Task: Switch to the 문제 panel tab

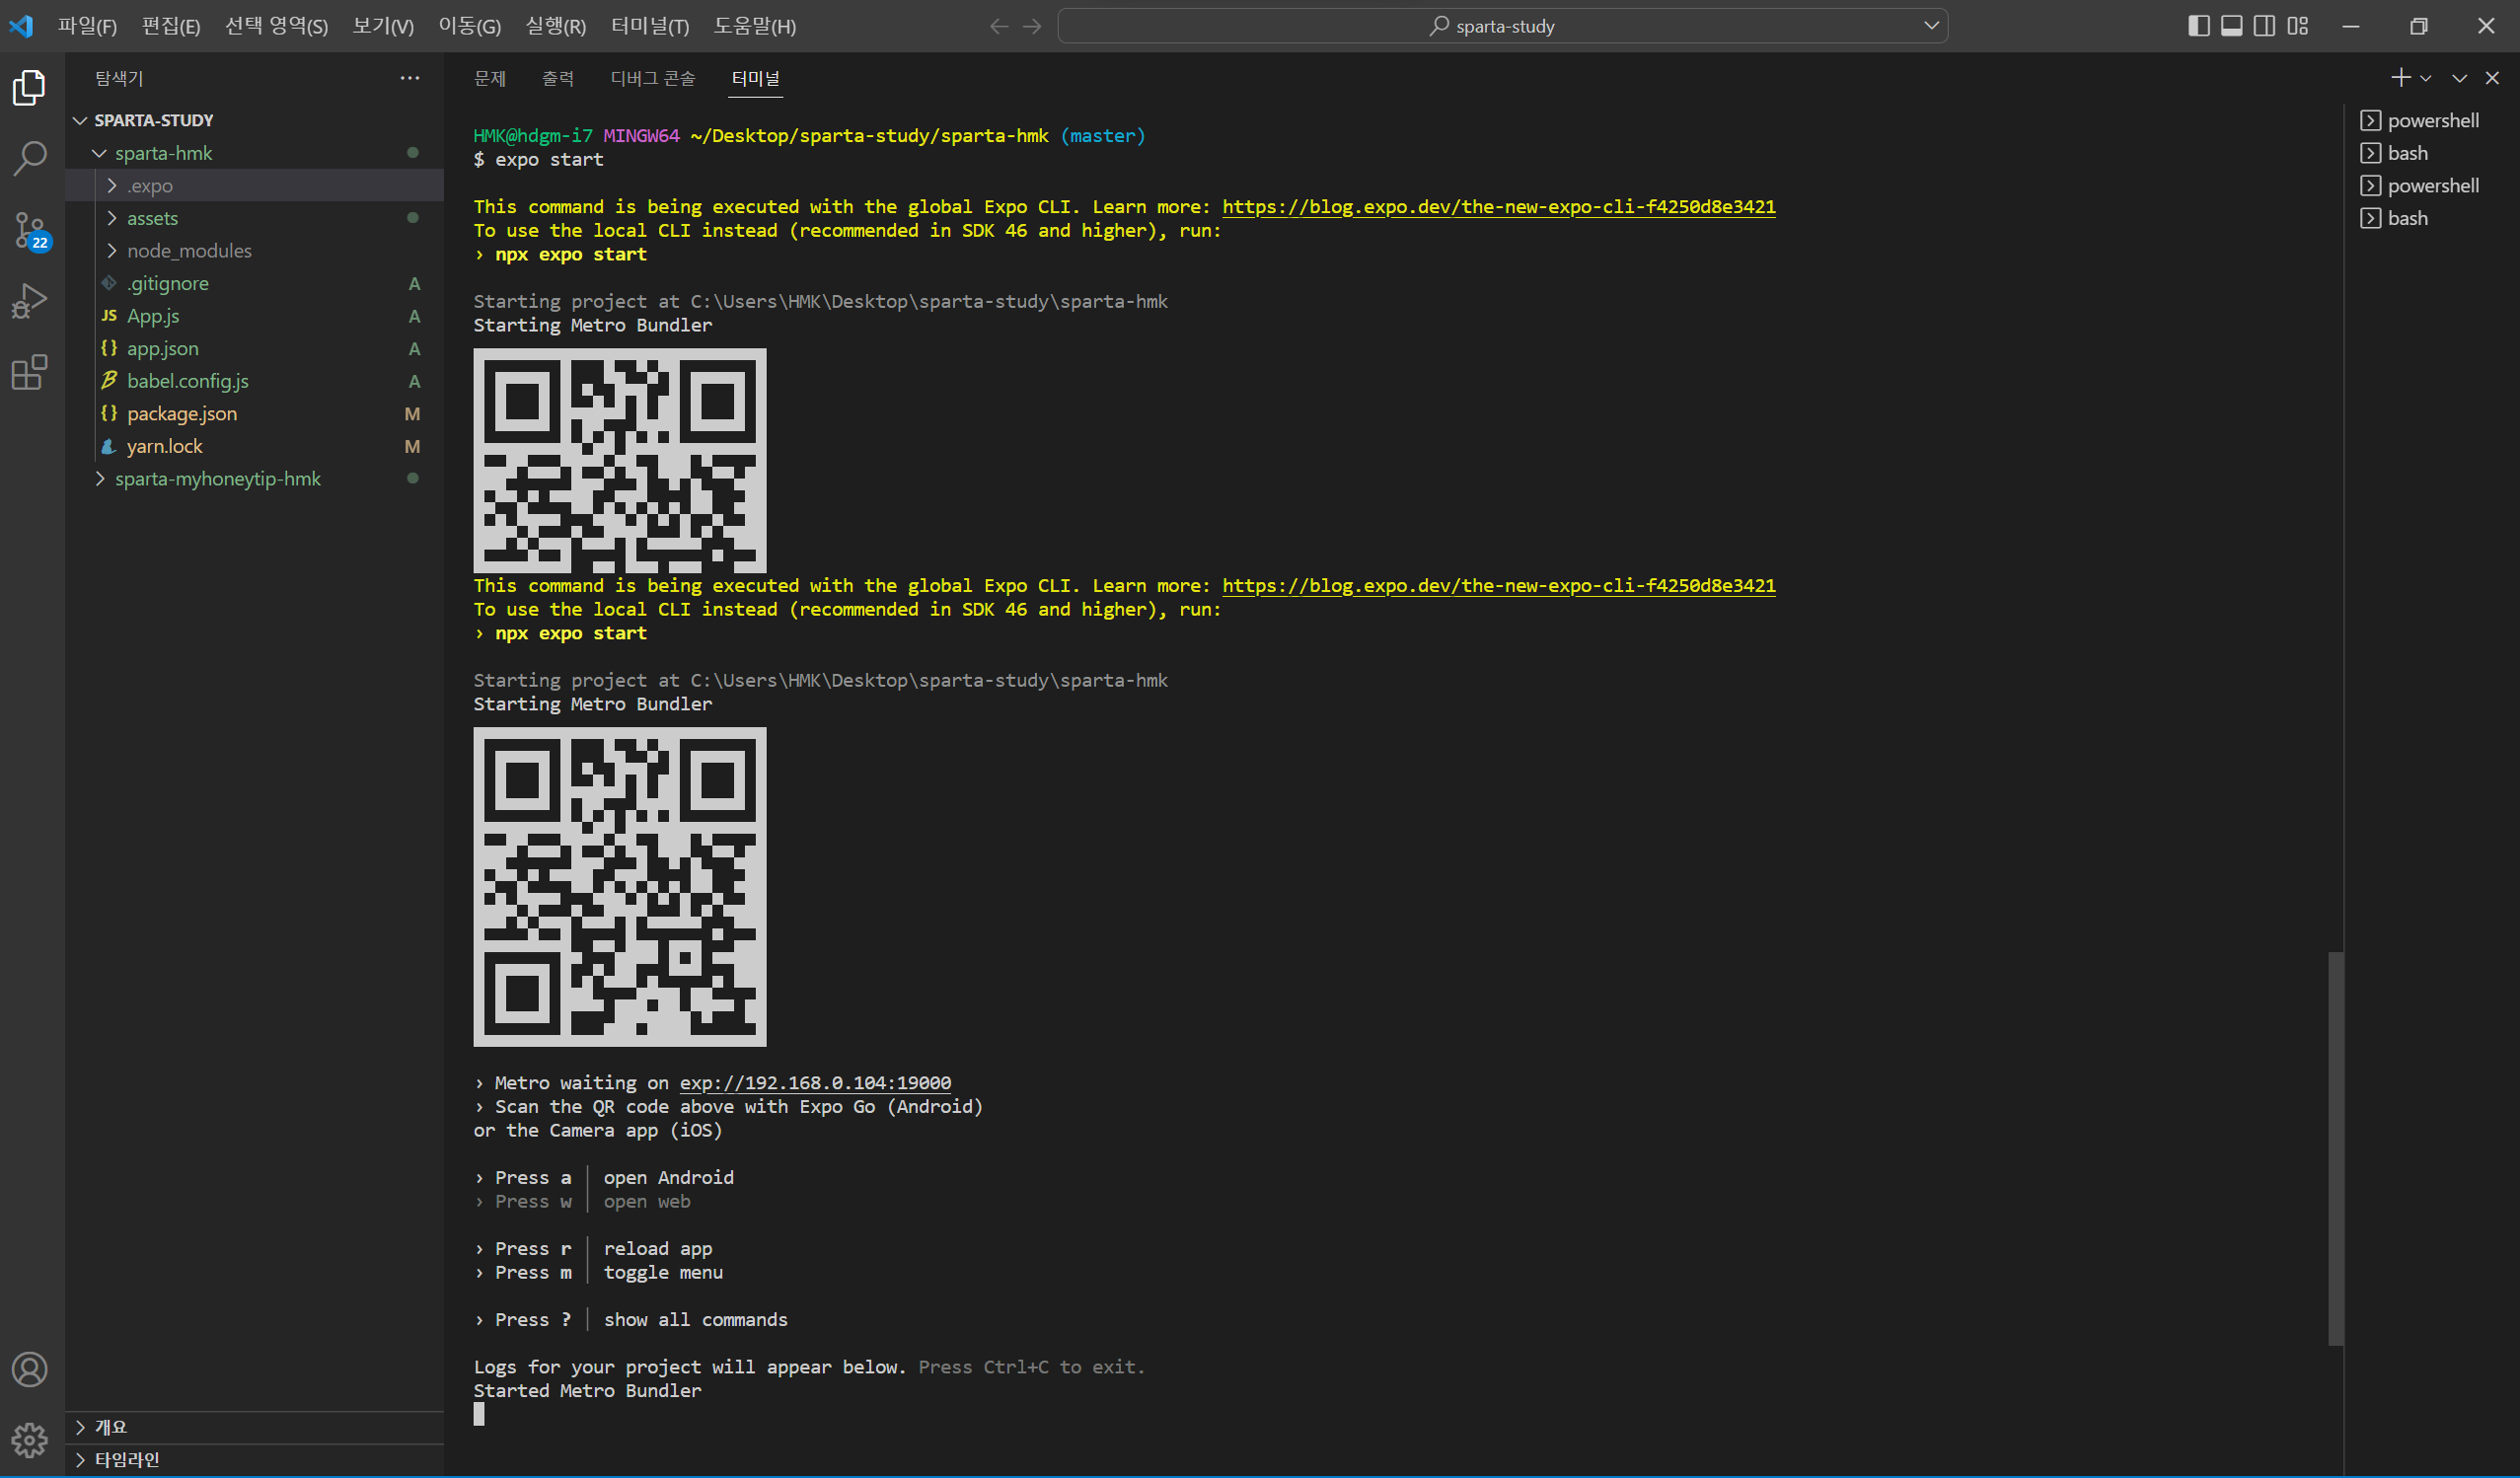Action: click(490, 78)
